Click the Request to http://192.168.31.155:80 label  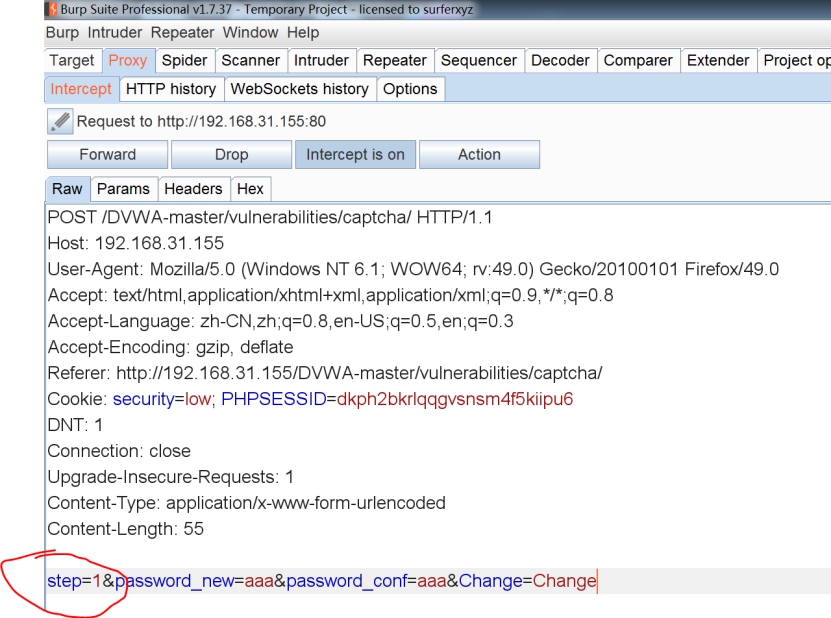point(201,121)
